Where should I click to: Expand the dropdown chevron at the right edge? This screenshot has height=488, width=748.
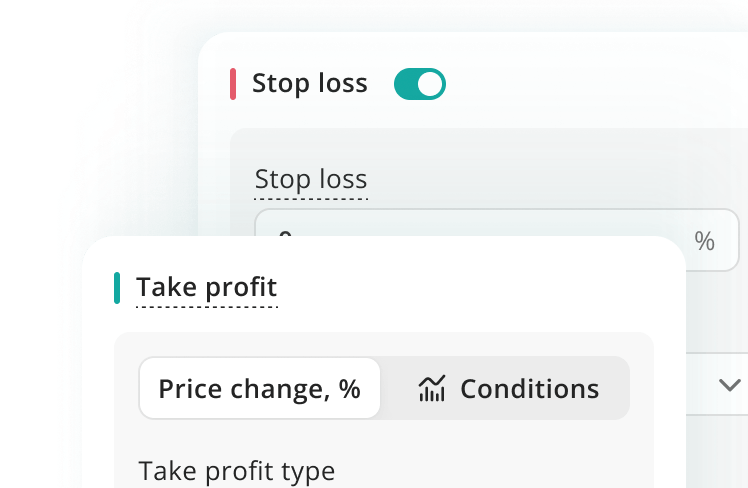730,385
